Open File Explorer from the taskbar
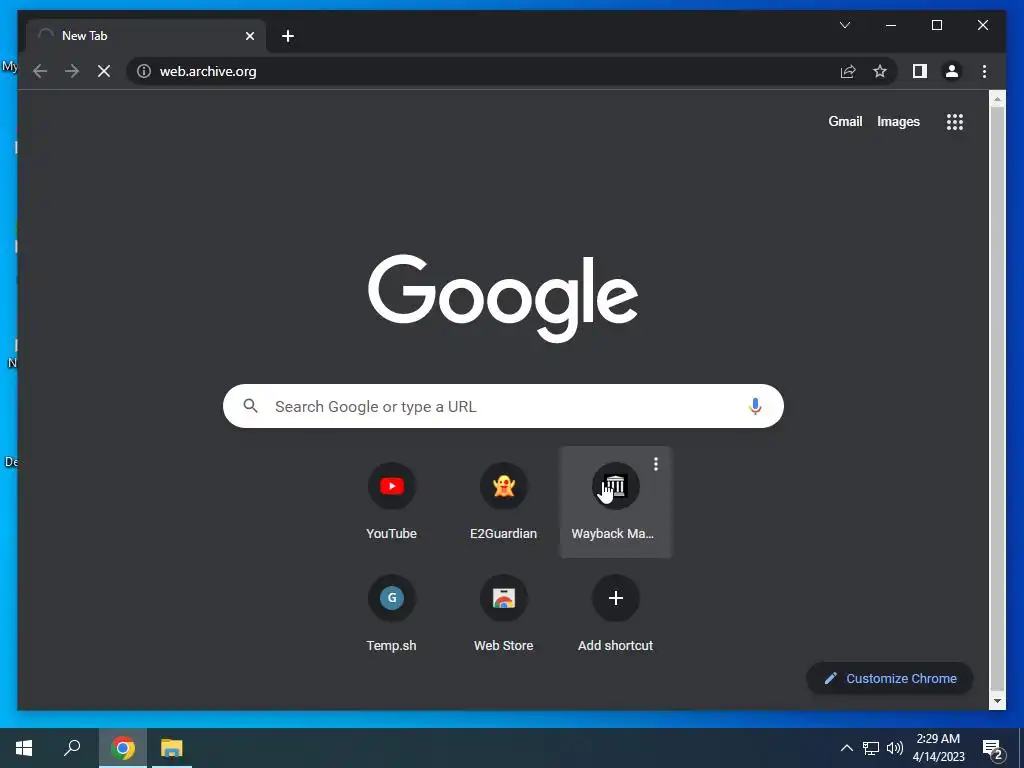The height and width of the screenshot is (768, 1024). [x=172, y=748]
